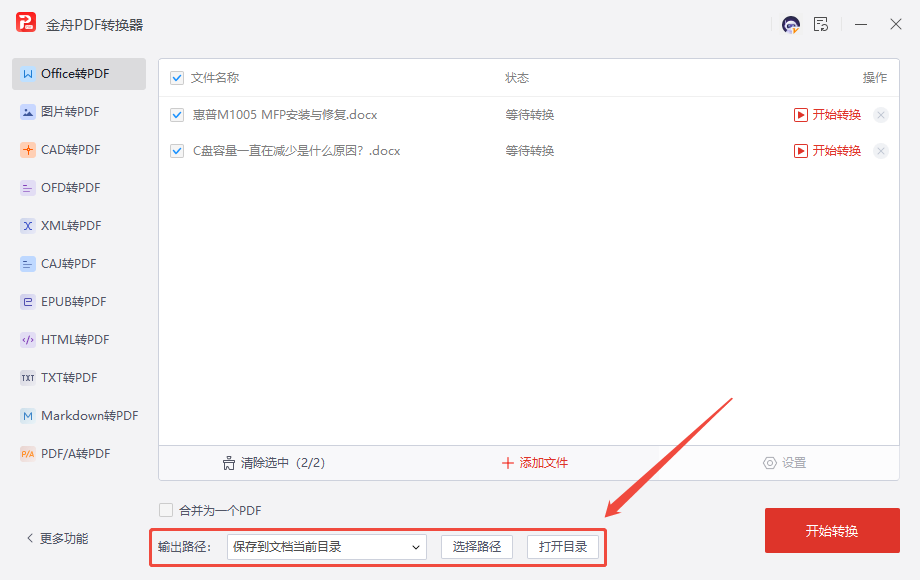Screen dimensions: 920x580
Task: Open the user account avatar icon
Action: click(x=791, y=25)
